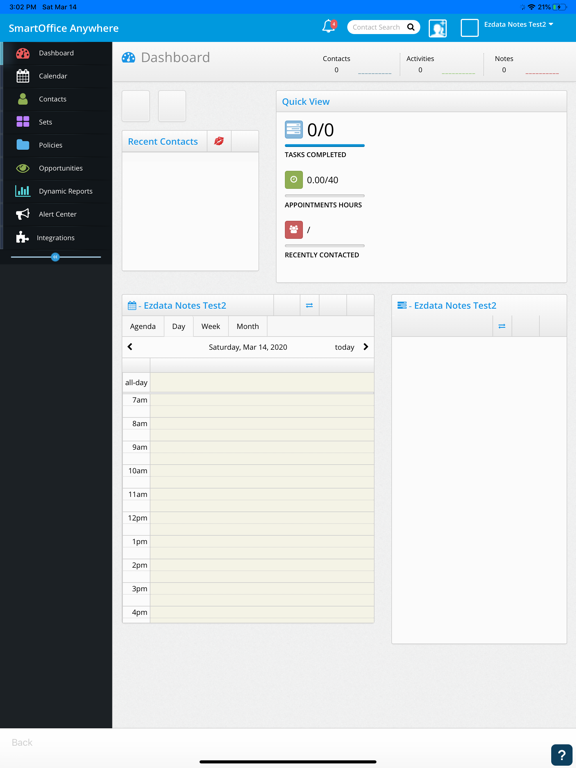Click the green Appointments Hours icon
This screenshot has width=576, height=768.
[293, 180]
